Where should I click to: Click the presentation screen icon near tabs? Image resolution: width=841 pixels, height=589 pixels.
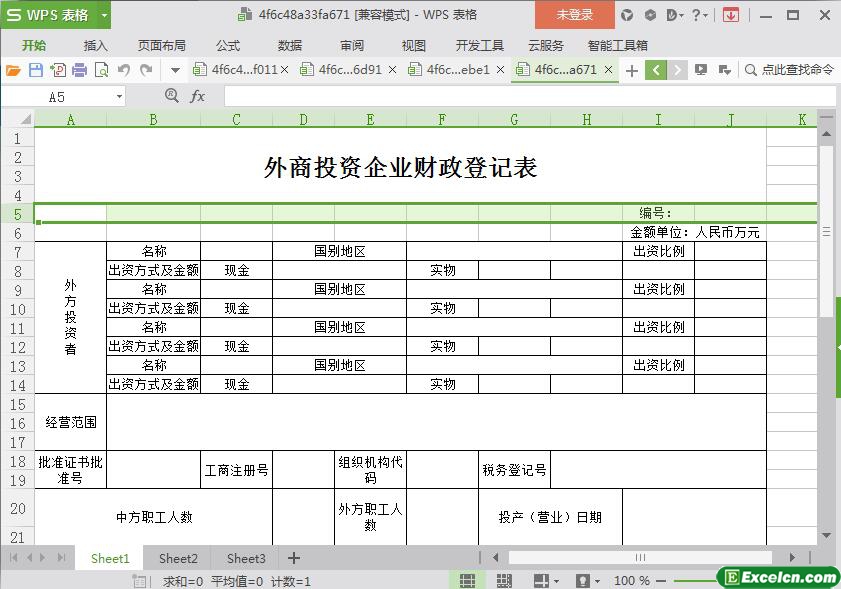pyautogui.click(x=700, y=70)
